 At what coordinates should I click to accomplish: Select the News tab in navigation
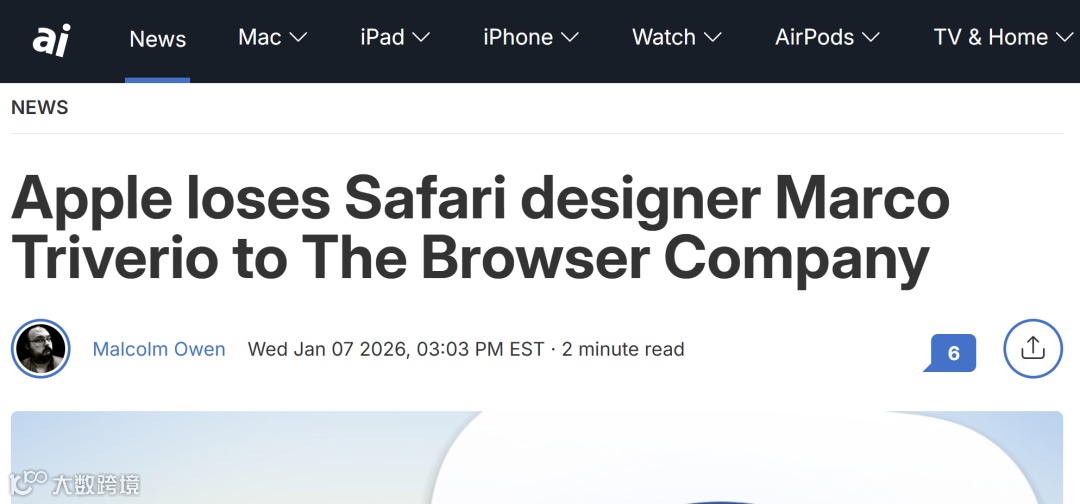point(158,39)
